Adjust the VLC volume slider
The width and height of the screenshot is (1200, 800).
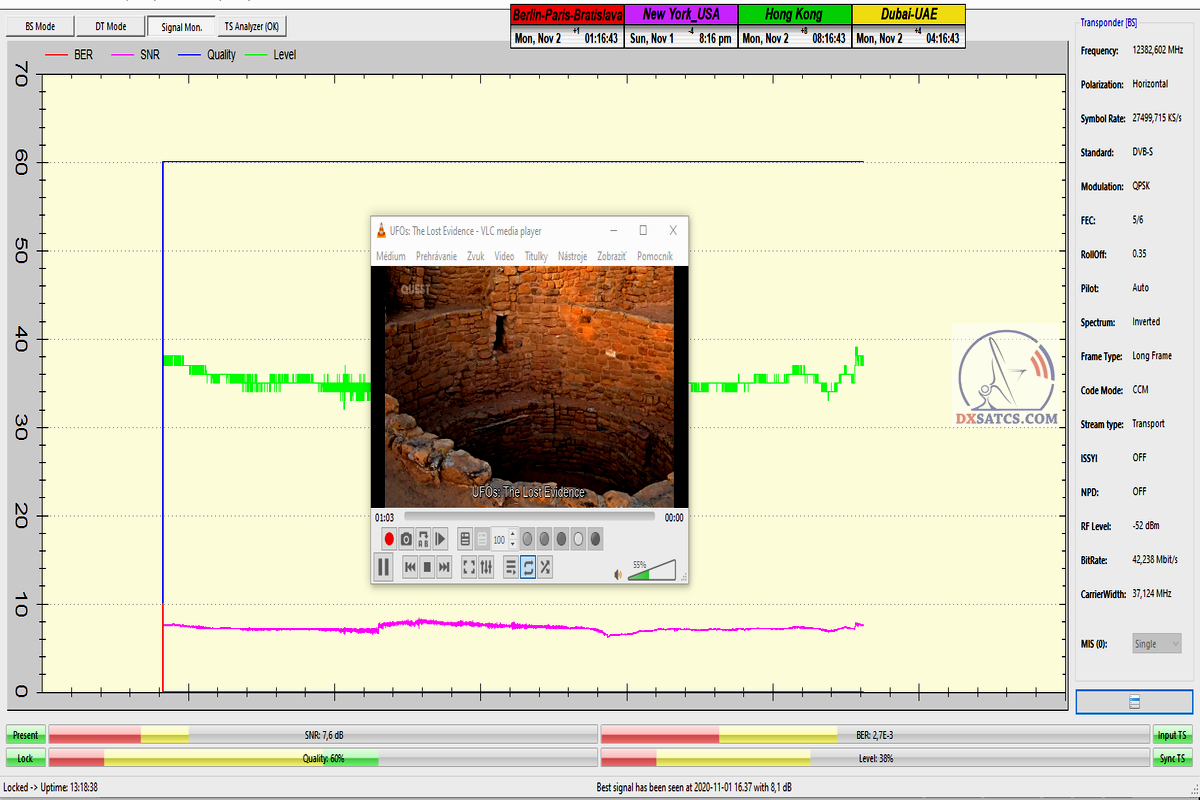coord(651,572)
